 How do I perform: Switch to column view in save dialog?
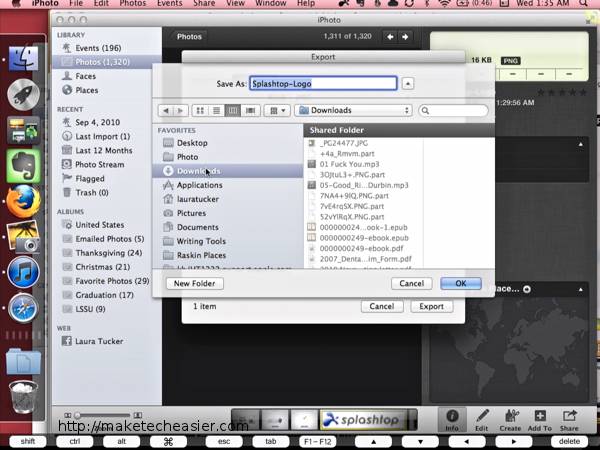click(233, 111)
